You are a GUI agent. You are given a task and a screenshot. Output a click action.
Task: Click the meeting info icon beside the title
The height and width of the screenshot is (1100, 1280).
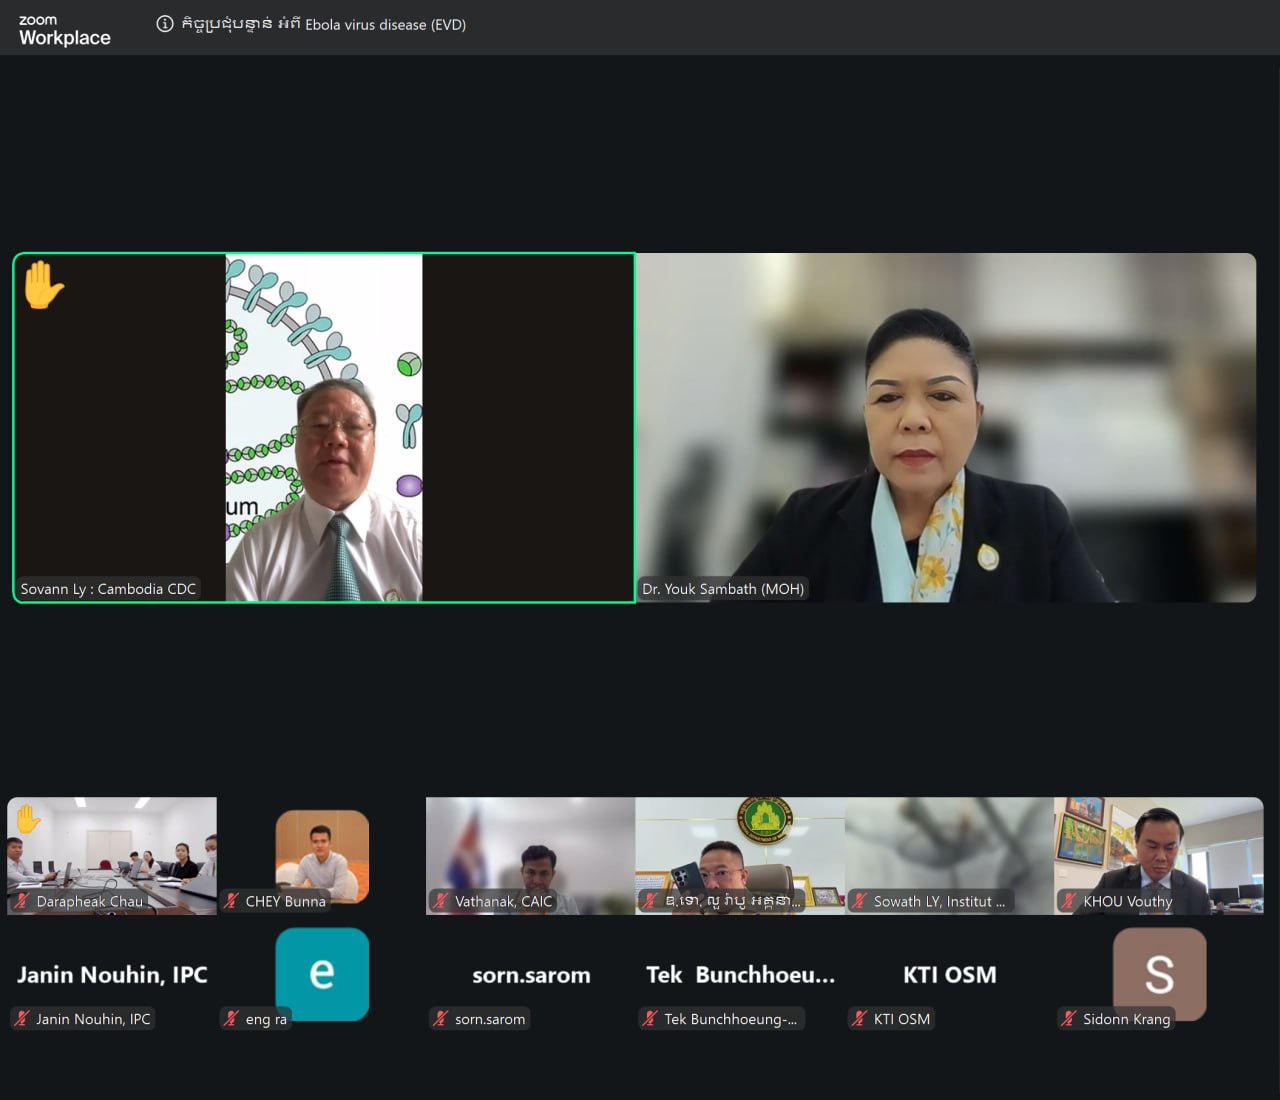click(x=165, y=24)
